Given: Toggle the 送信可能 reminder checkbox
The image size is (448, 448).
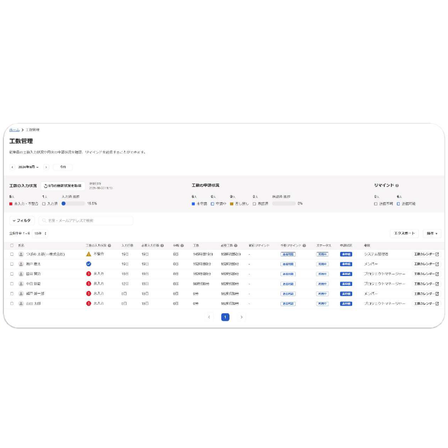Looking at the screenshot, I should (398, 204).
